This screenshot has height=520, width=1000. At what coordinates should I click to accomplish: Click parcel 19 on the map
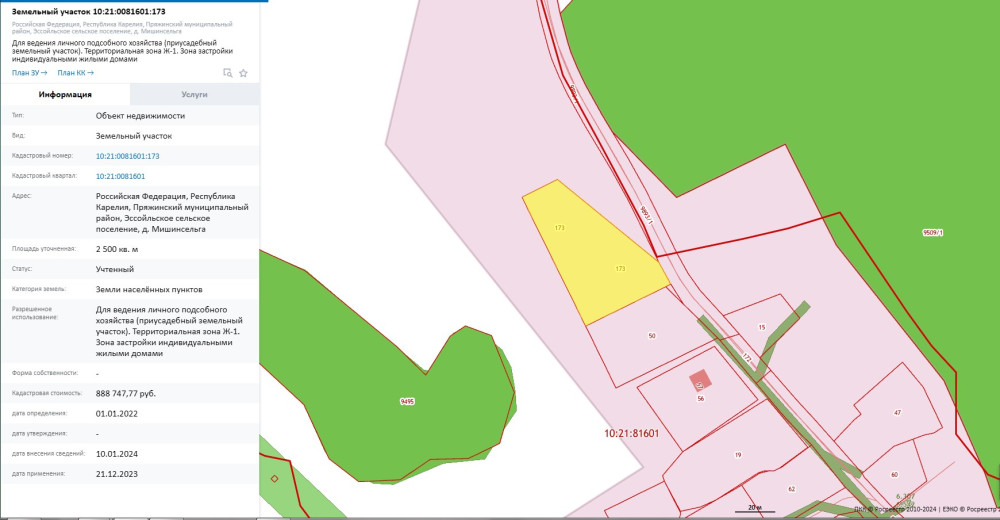(737, 455)
